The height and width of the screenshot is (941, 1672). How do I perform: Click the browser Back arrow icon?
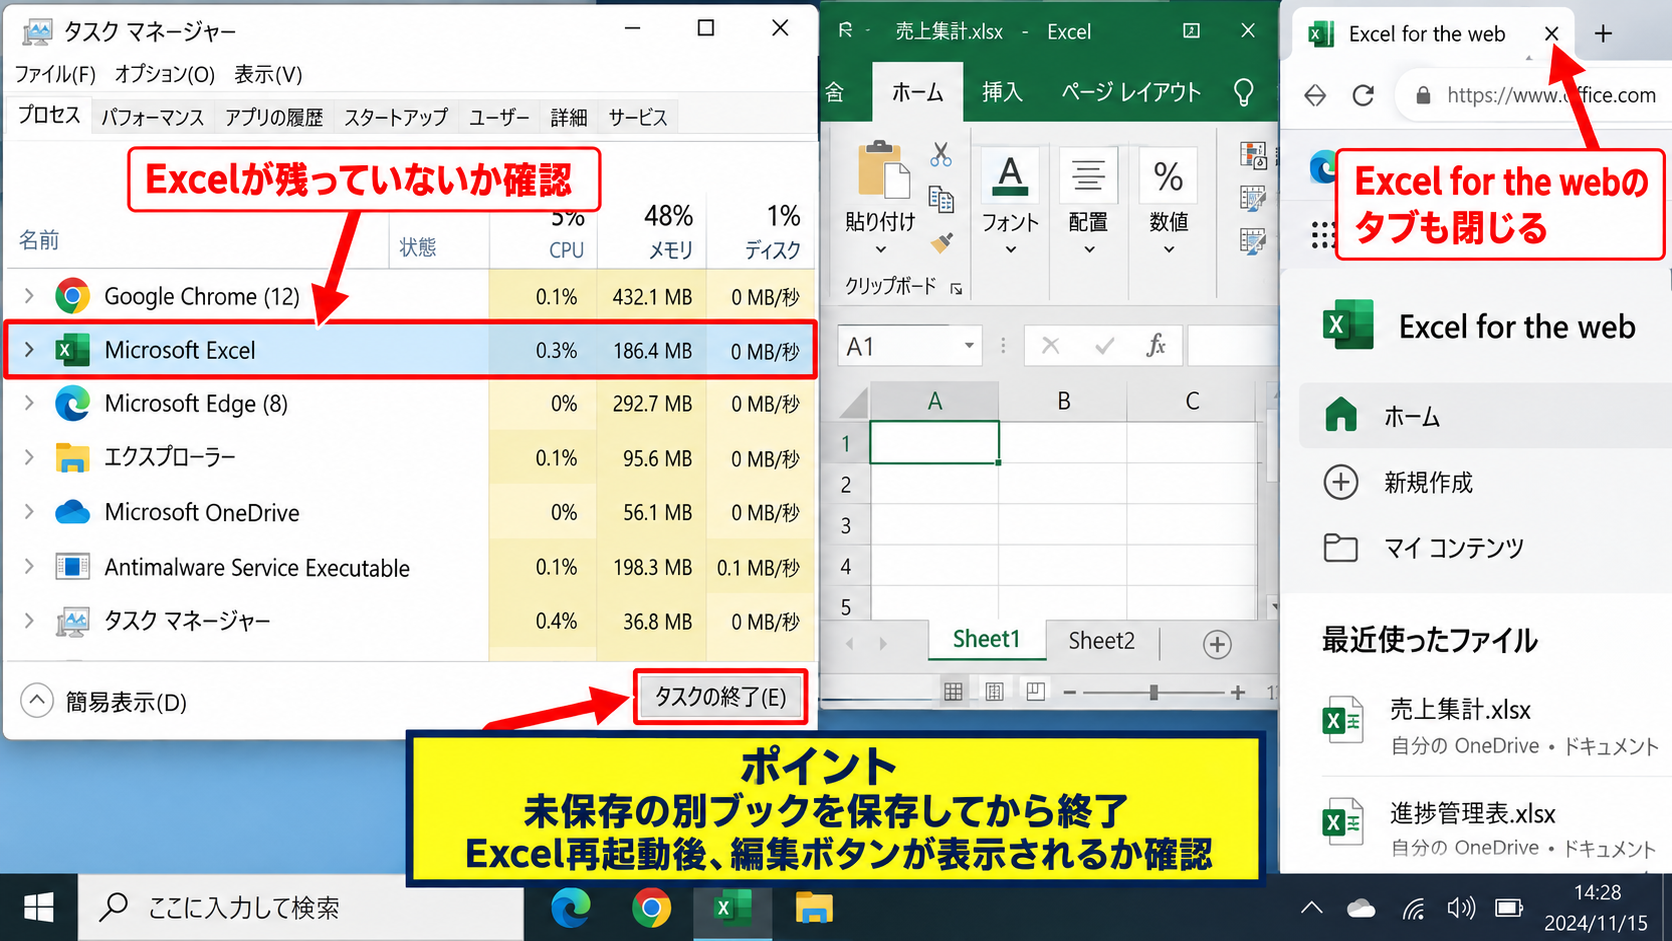[1316, 95]
